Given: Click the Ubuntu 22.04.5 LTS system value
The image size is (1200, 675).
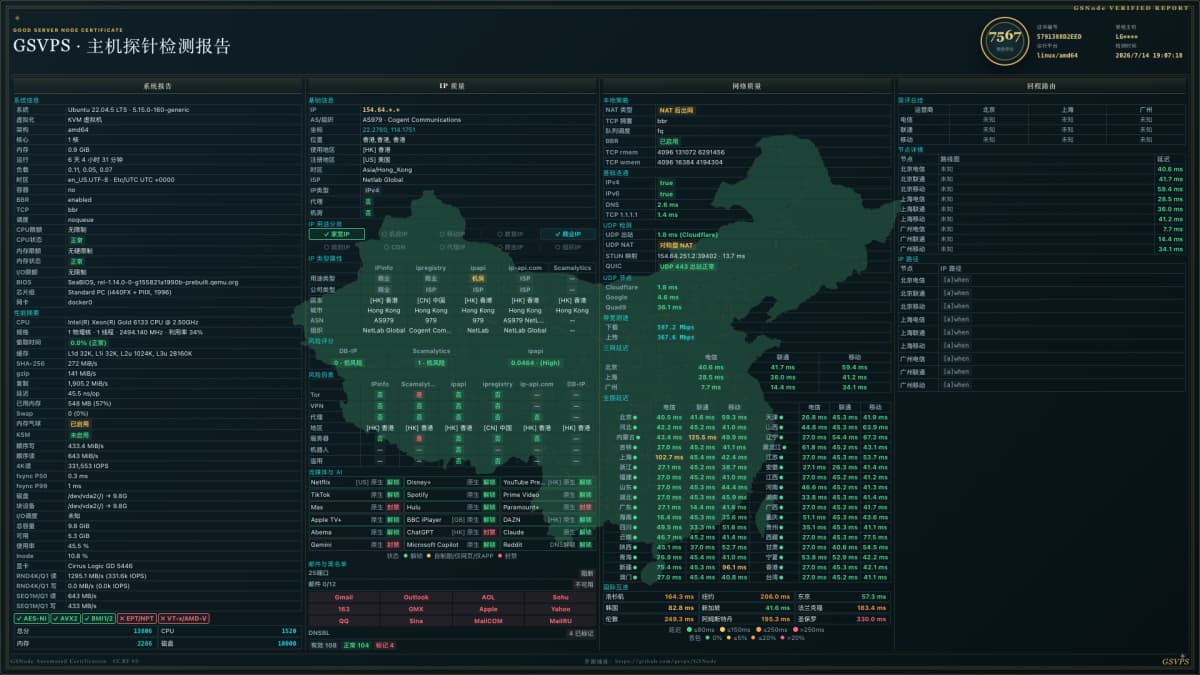Looking at the screenshot, I should 128,109.
